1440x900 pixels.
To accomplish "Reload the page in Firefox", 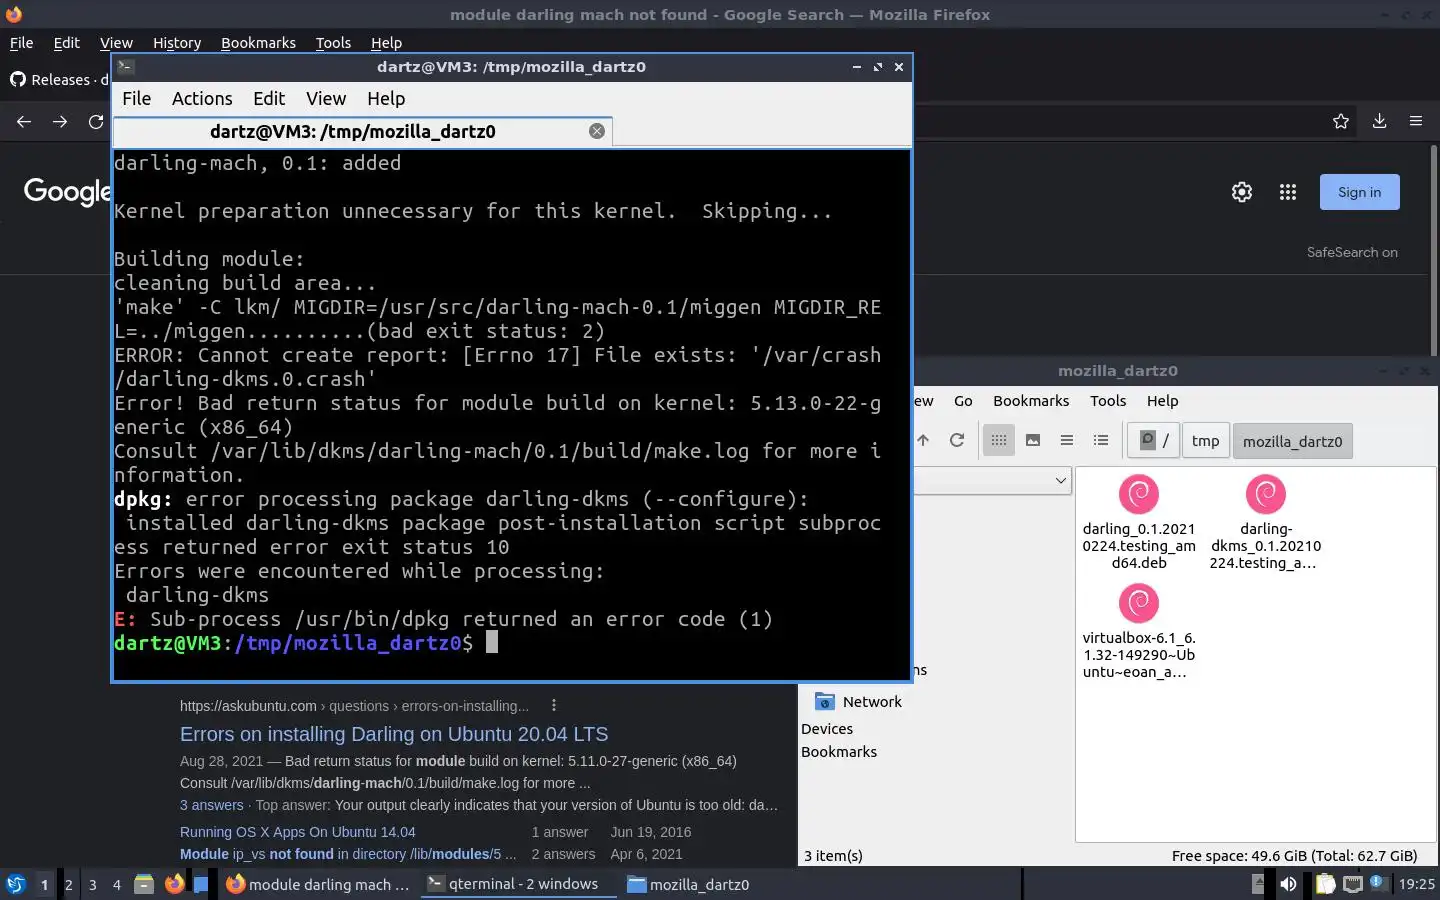I will point(96,121).
